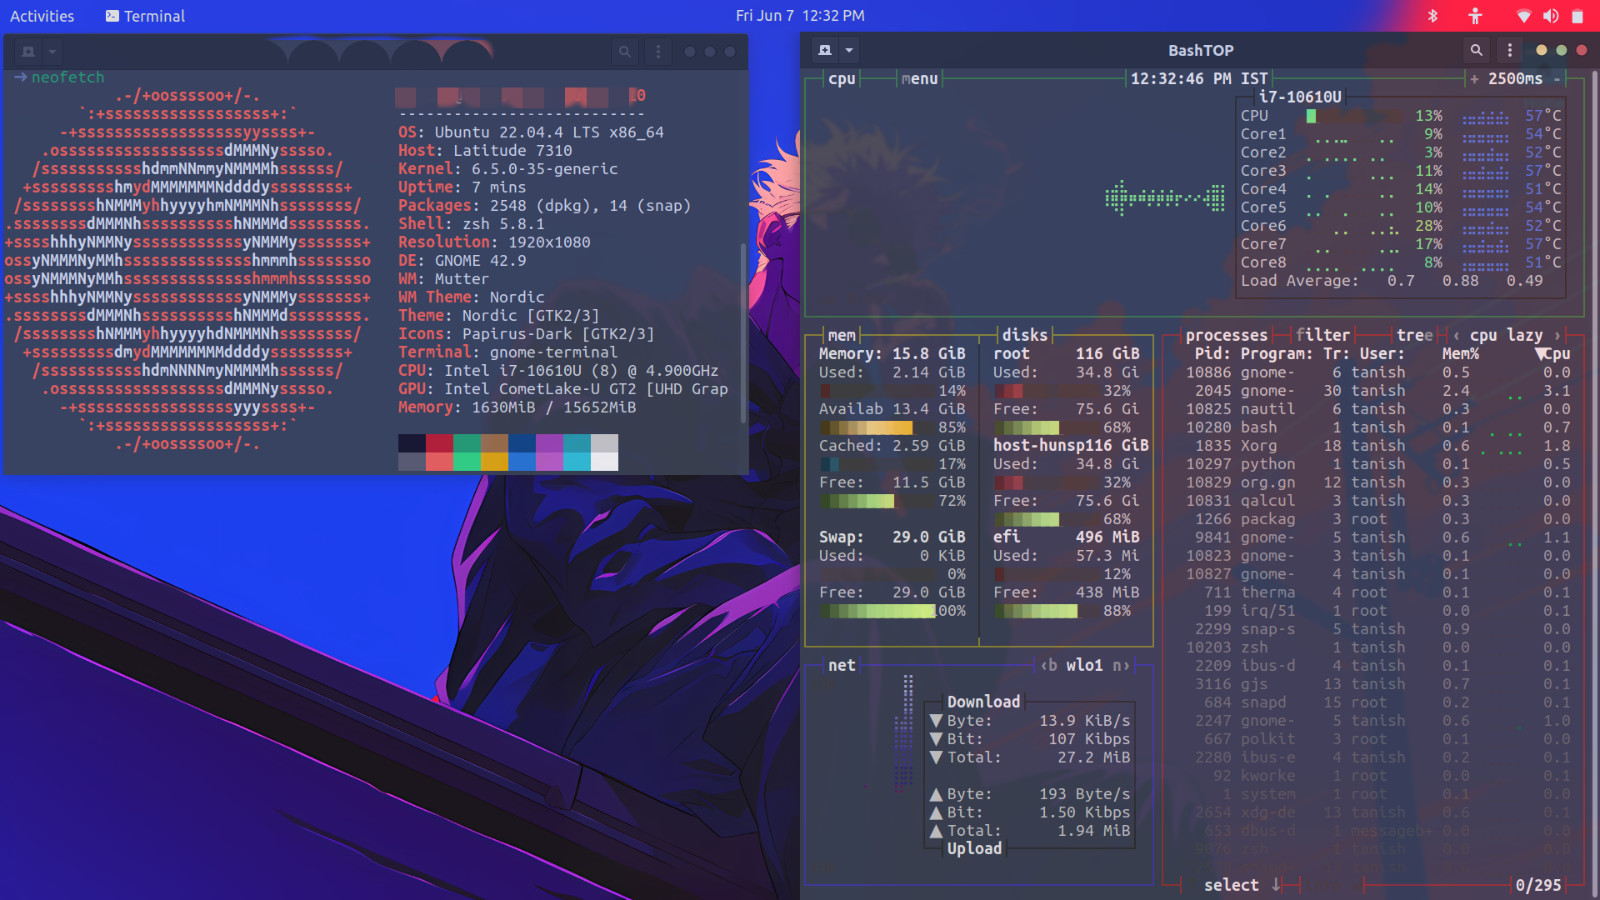Image resolution: width=1600 pixels, height=900 pixels.
Task: Increase update interval with plus 2500ms
Action: tap(1474, 79)
